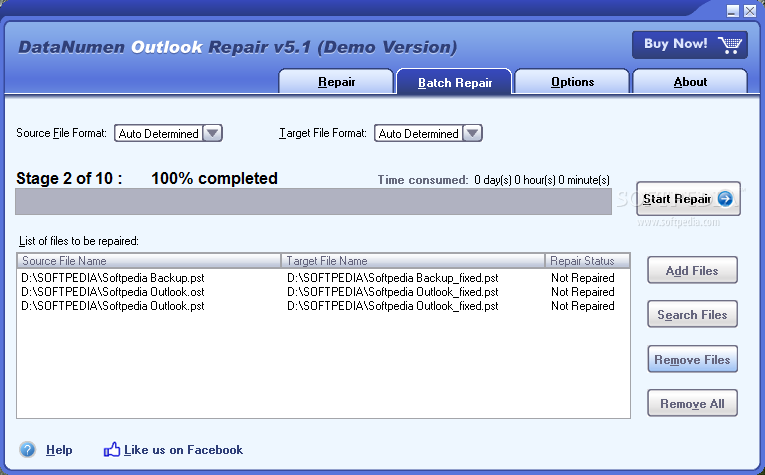Click the target cell in the Outlook.pst row
765x475 pixels.
(x=393, y=306)
